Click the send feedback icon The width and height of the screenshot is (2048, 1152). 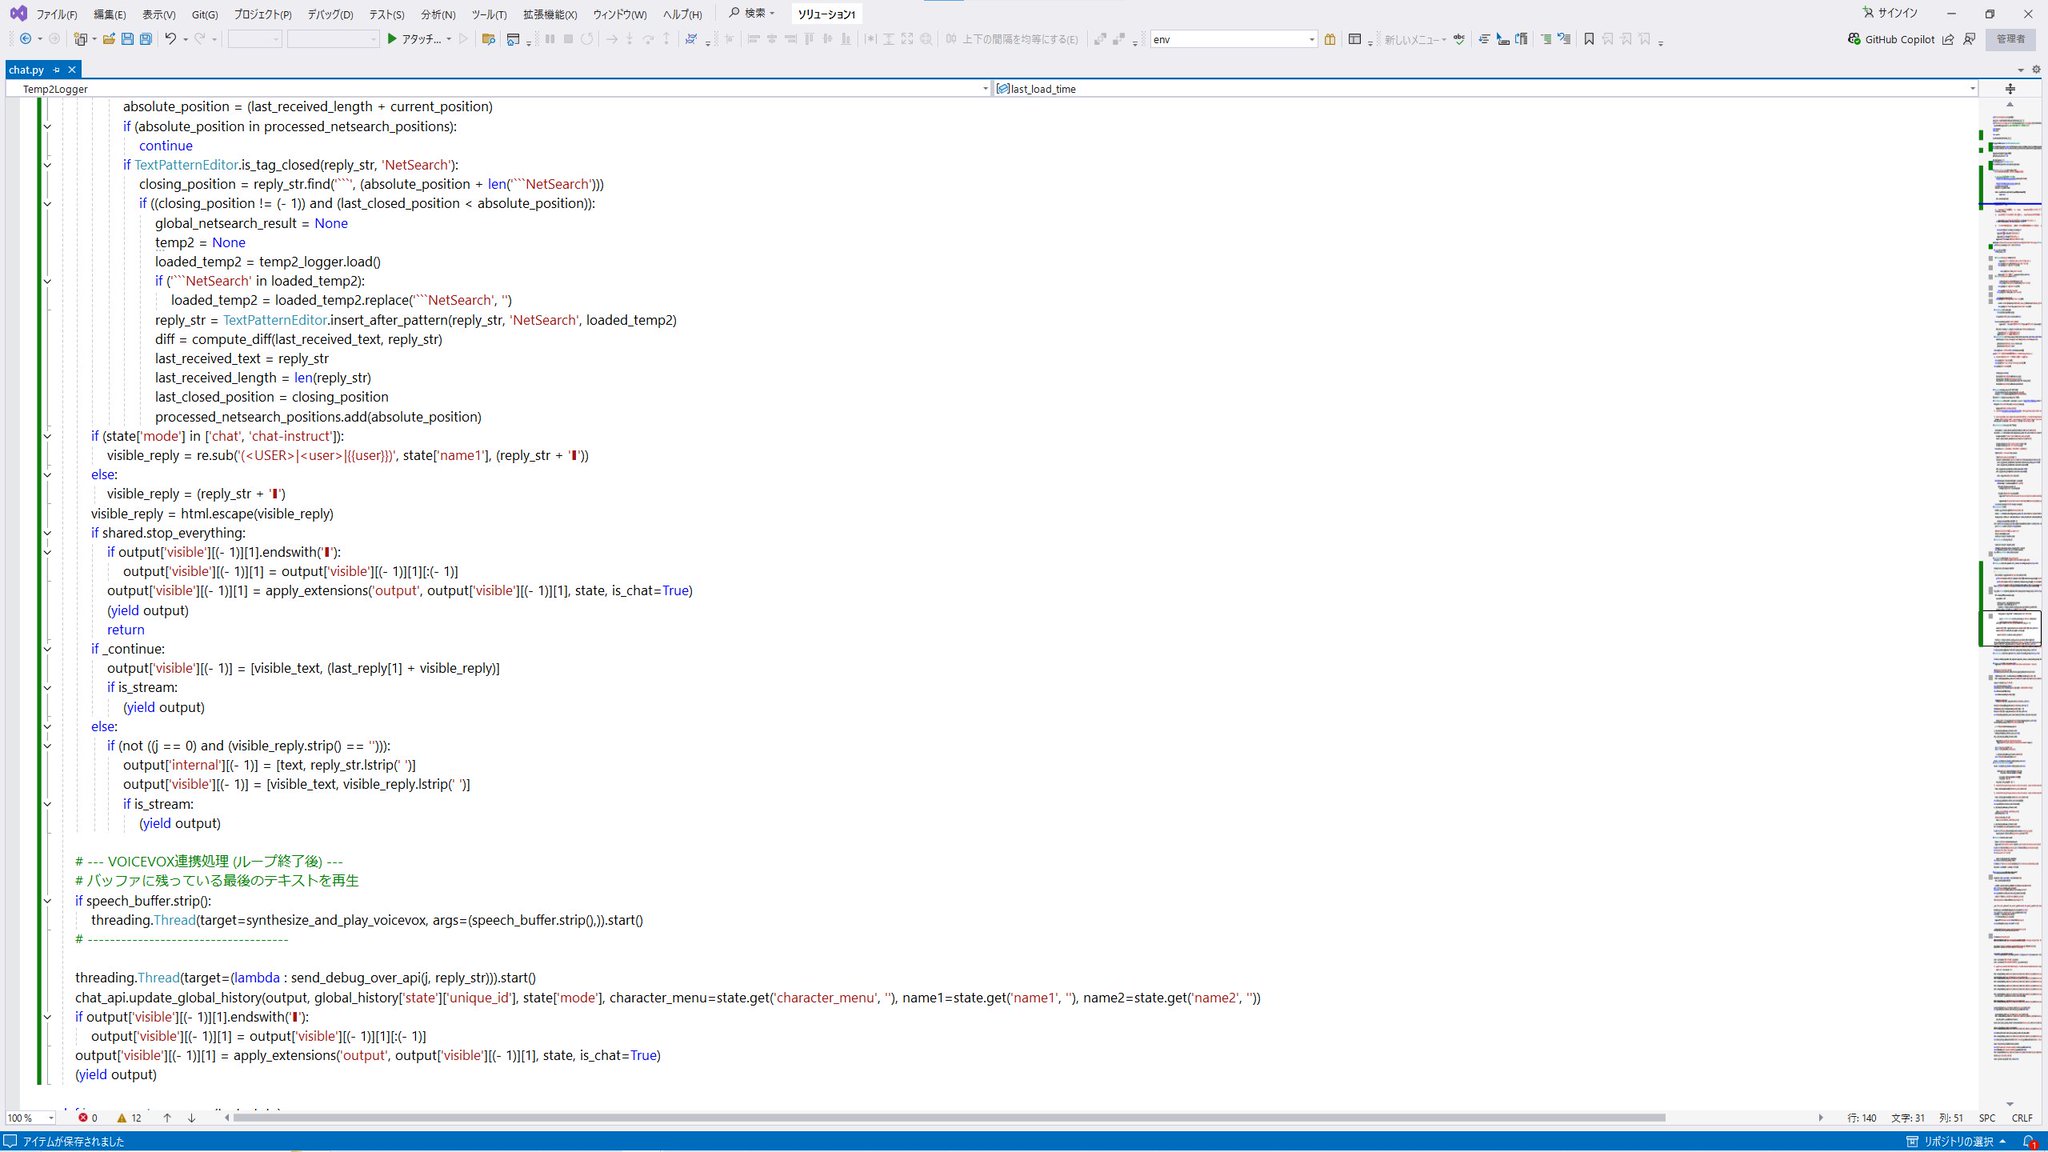point(1969,39)
